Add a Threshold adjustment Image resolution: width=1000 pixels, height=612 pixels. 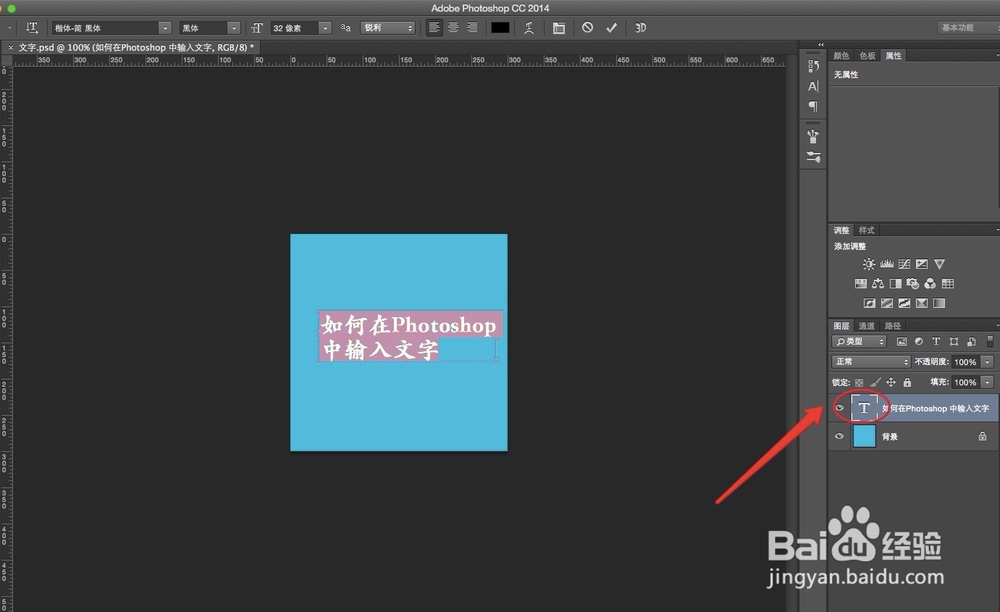[904, 303]
